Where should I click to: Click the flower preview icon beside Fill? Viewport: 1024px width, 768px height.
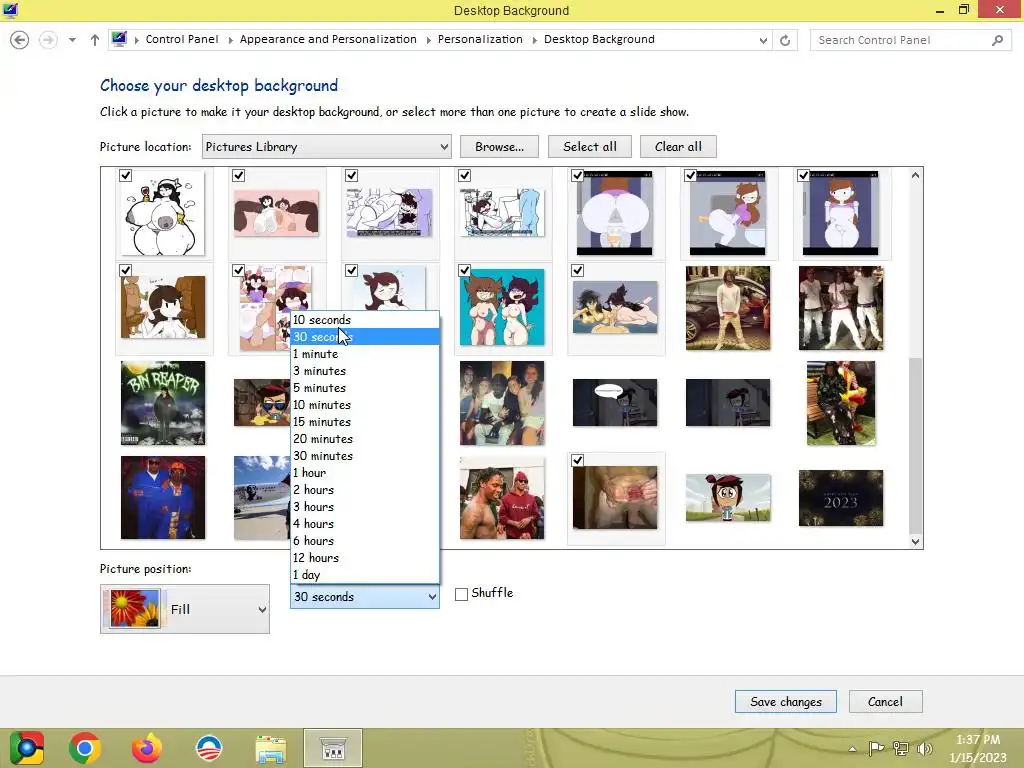[135, 609]
